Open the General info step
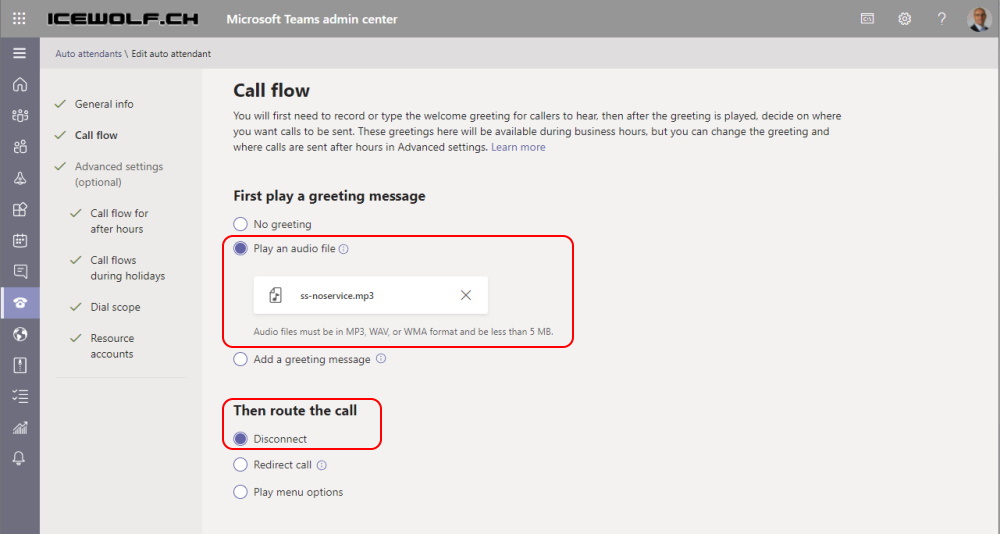1000x534 pixels. point(104,104)
